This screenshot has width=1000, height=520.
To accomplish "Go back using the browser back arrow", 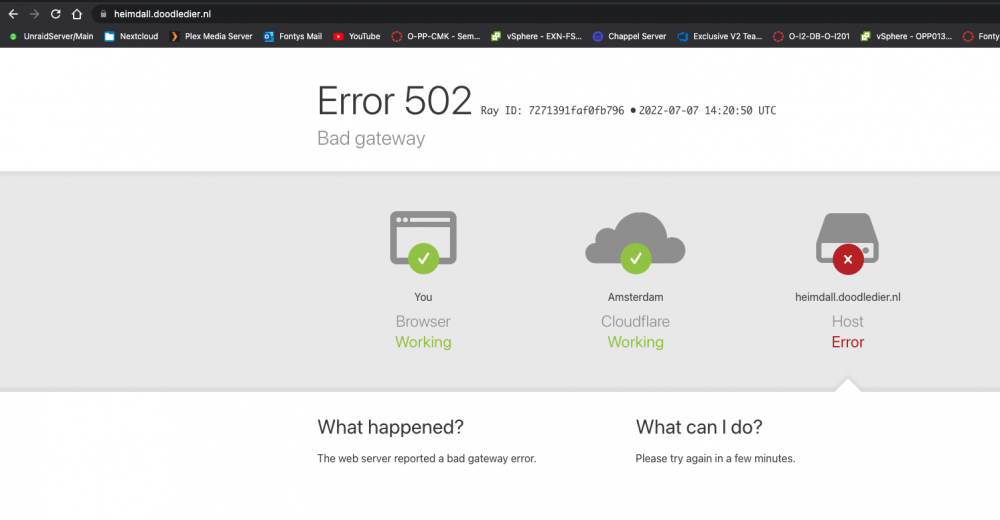I will (13, 14).
